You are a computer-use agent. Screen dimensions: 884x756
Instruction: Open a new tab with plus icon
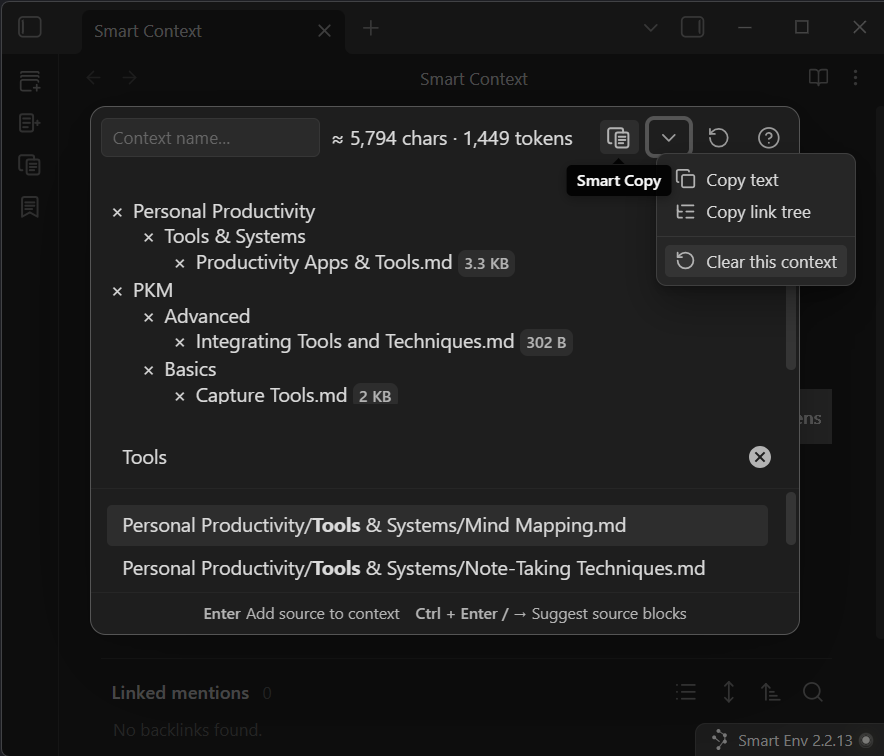370,28
